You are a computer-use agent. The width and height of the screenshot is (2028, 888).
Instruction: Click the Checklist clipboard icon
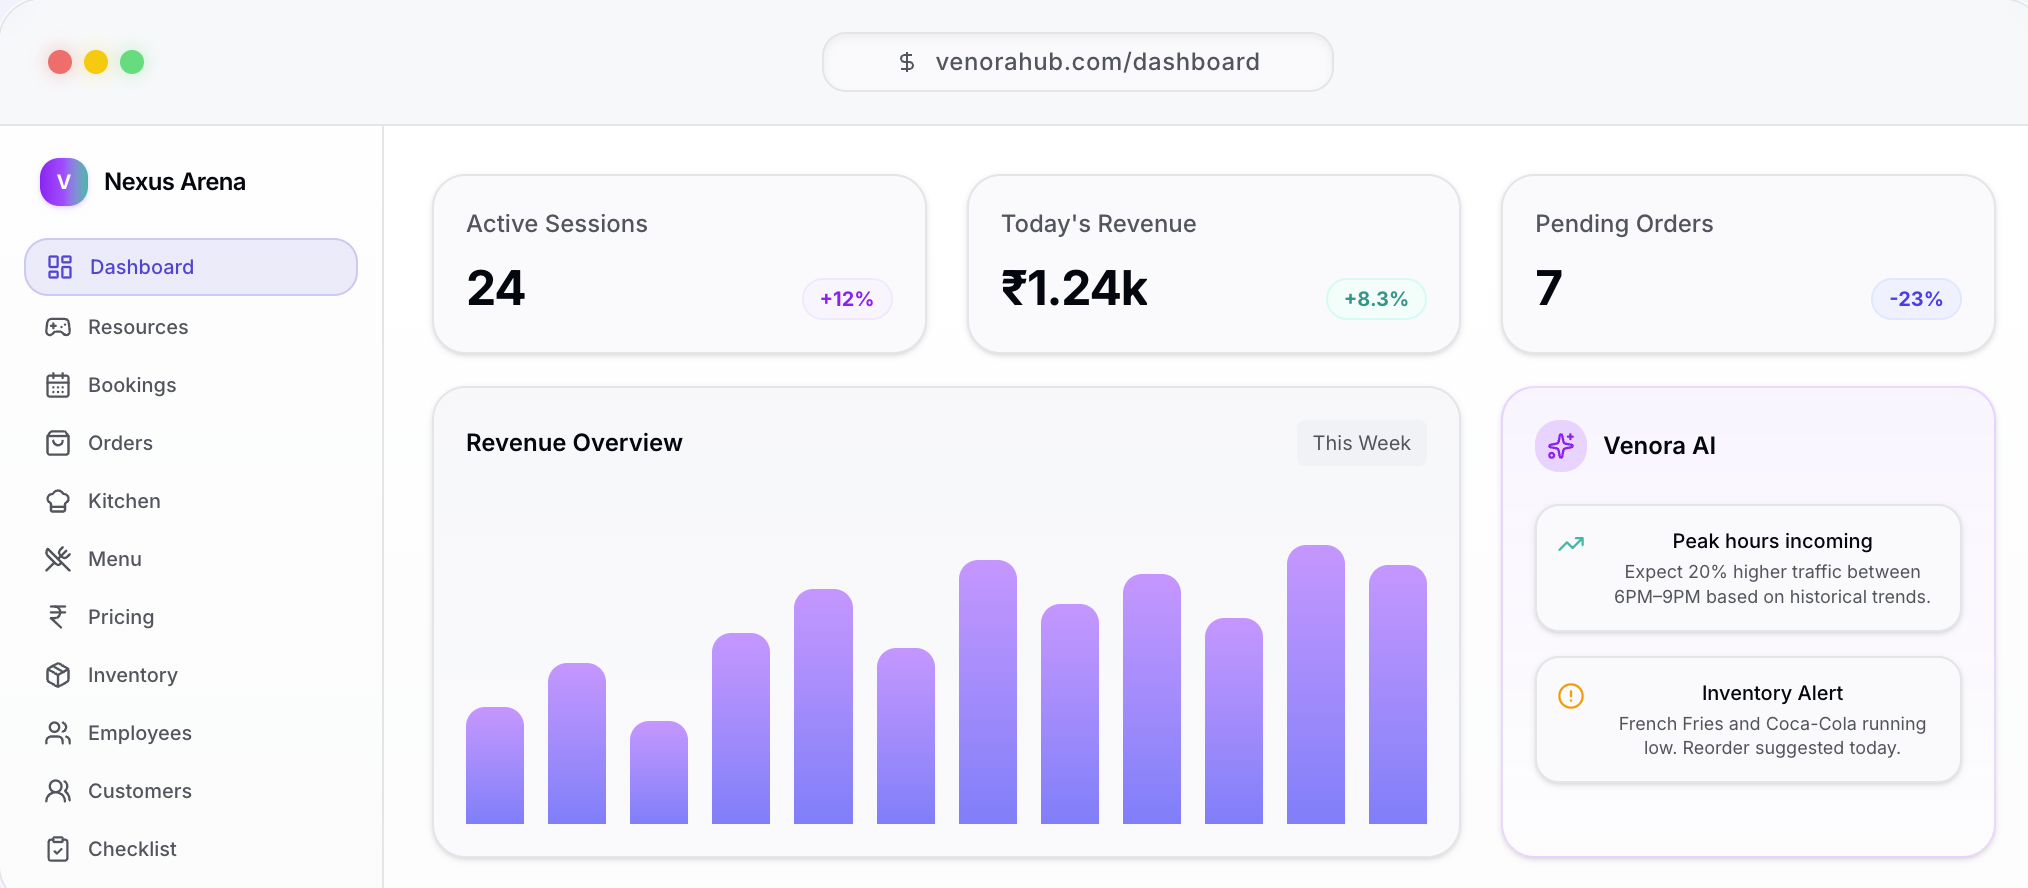58,849
